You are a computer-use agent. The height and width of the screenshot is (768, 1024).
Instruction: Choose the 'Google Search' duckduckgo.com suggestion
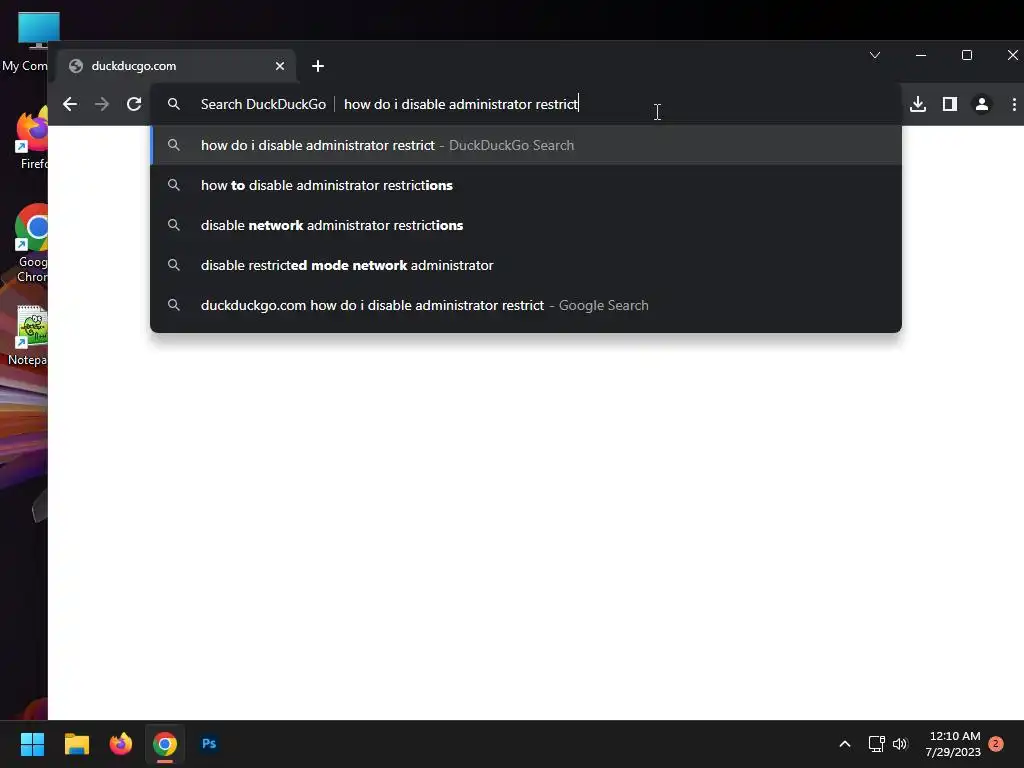click(x=526, y=305)
